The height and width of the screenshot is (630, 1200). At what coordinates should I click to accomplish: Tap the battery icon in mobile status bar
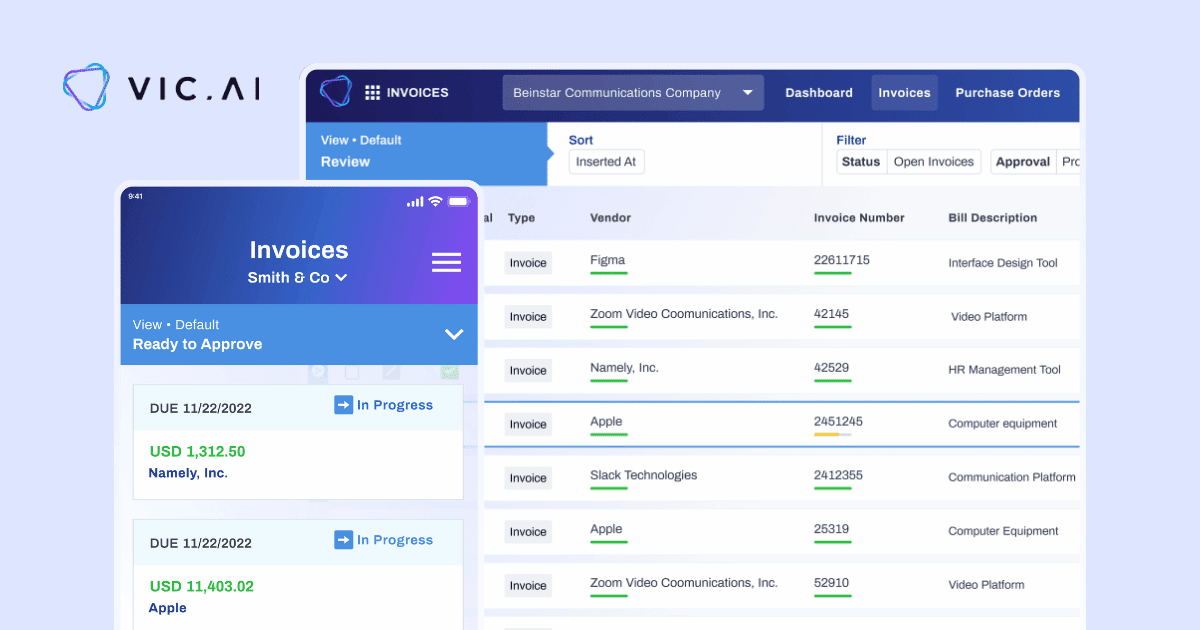coord(458,201)
